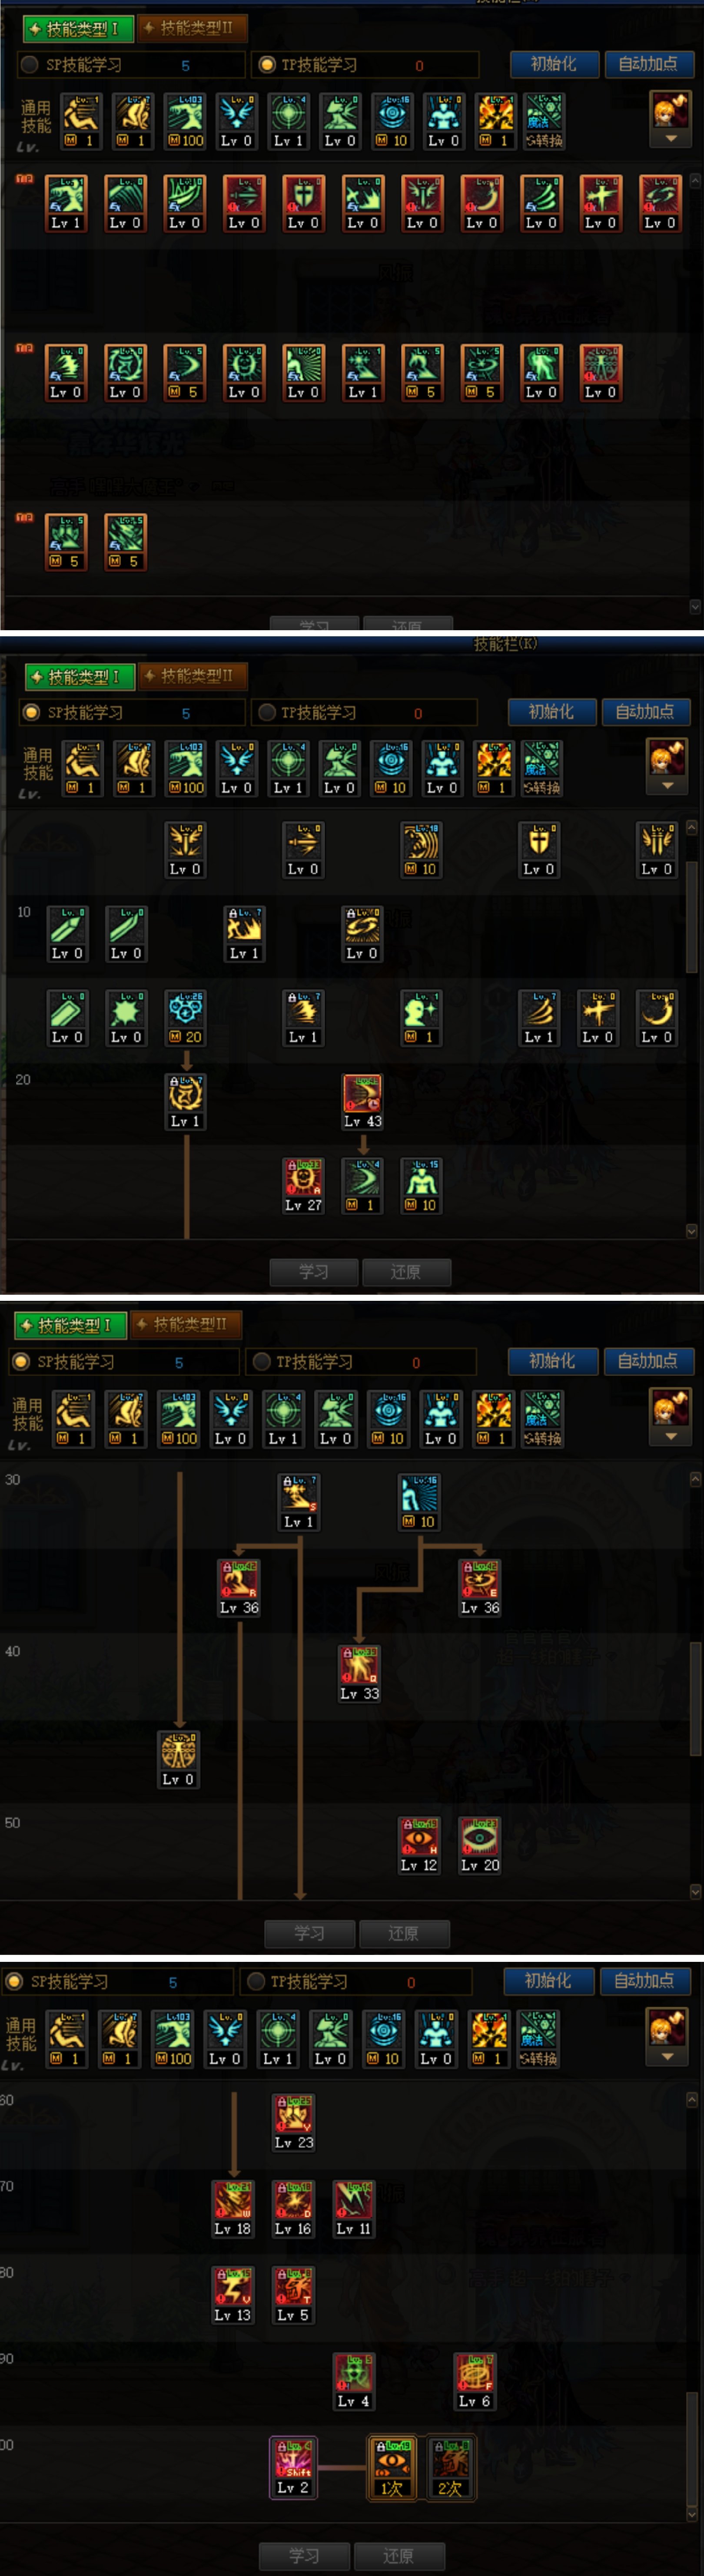Expand character portrait dropdown above level 30 tree
The width and height of the screenshot is (704, 2576).
[671, 1417]
